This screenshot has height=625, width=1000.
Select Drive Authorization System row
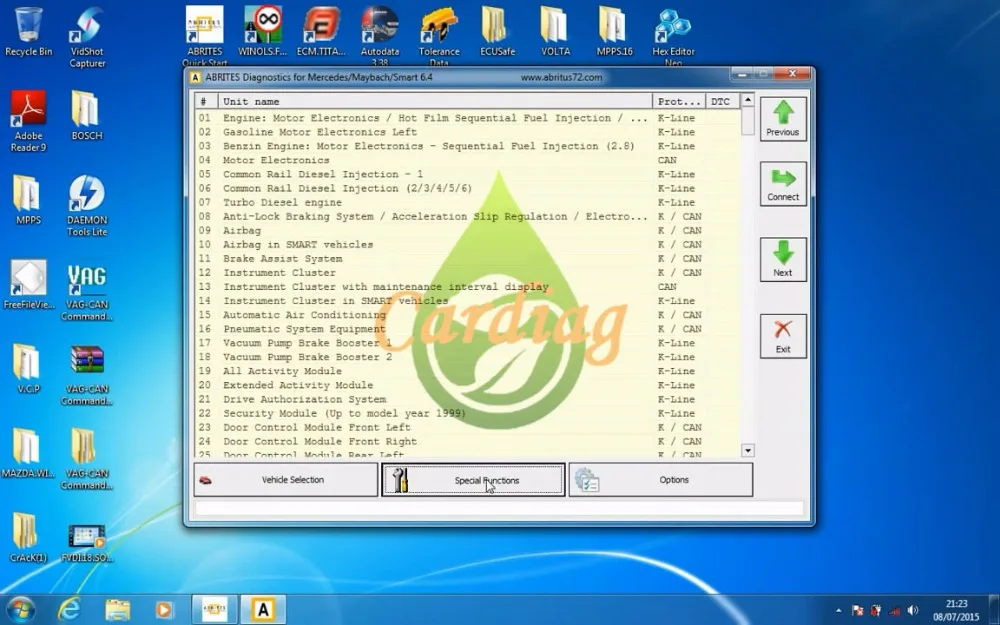click(468, 399)
